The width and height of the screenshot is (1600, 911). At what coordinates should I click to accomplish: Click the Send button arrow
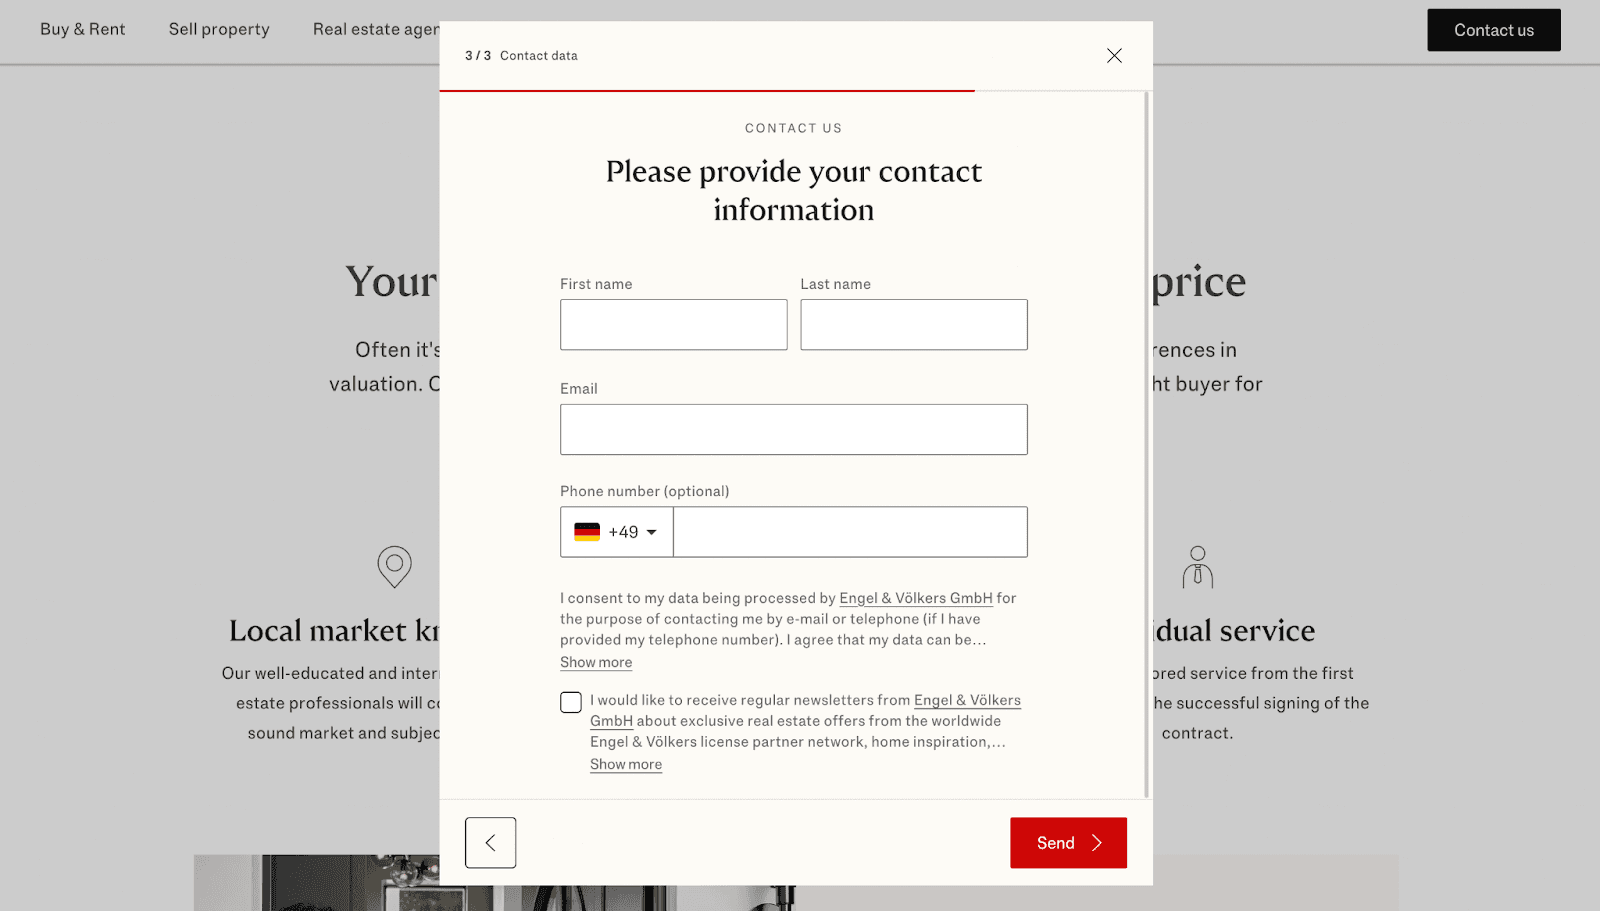click(x=1097, y=843)
